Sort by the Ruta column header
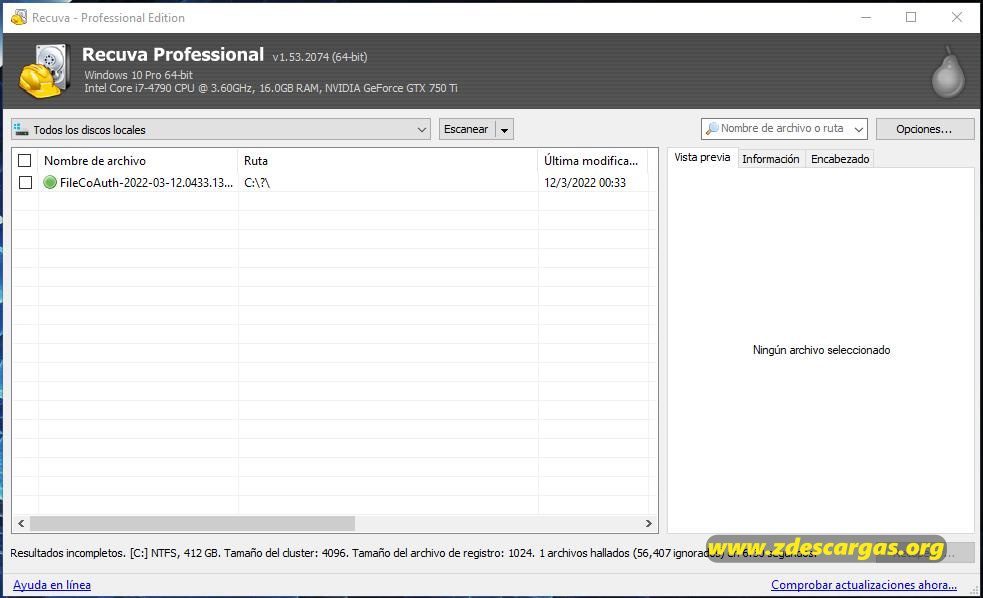The image size is (983, 598). pos(387,160)
